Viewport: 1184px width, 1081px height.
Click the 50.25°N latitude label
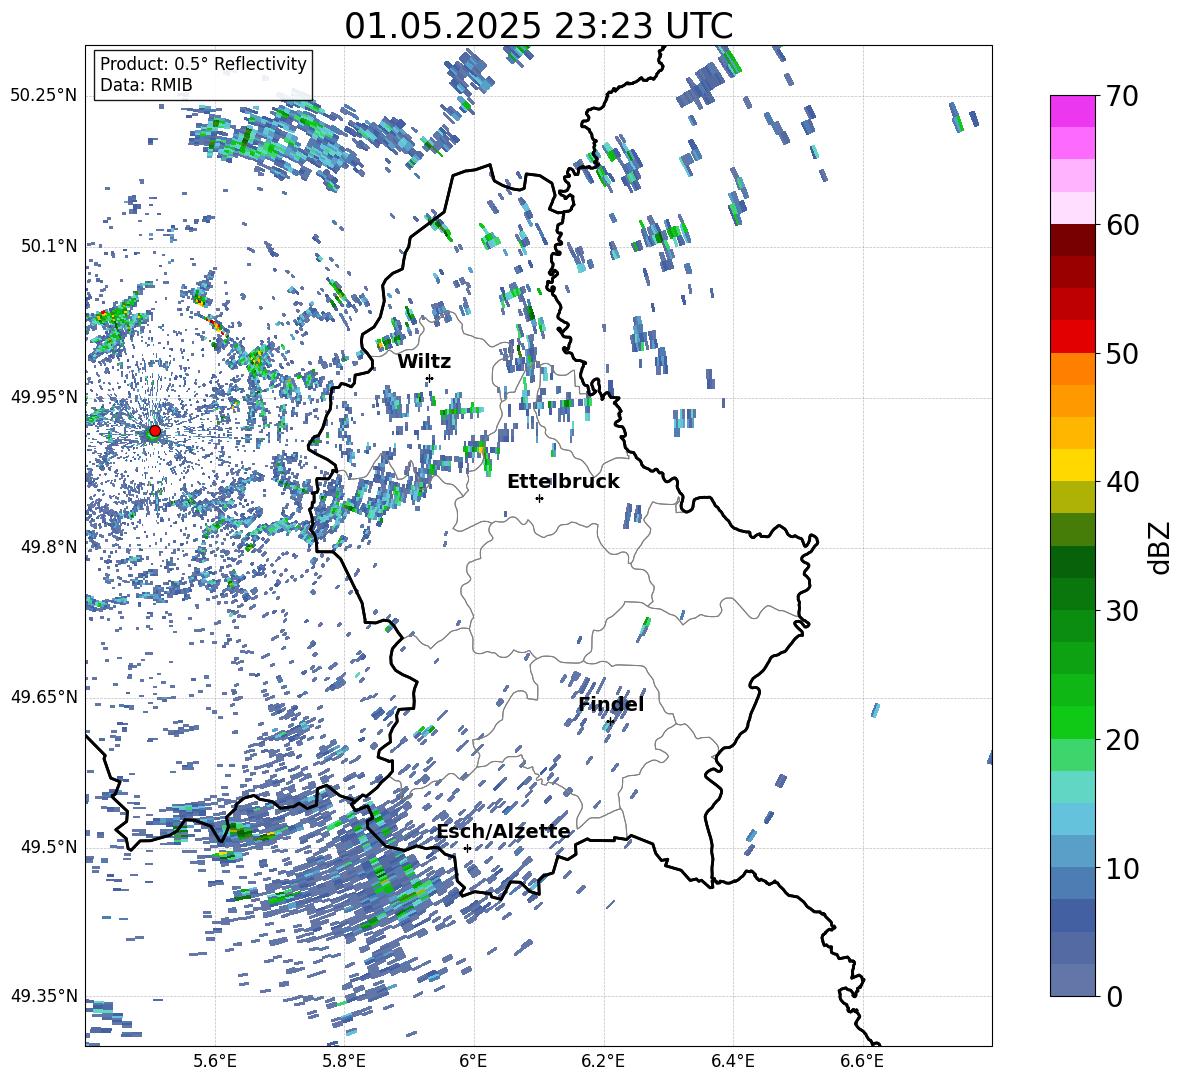tap(44, 95)
